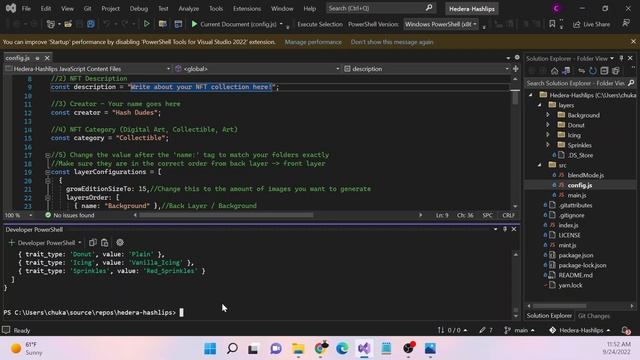Open the Git menu
This screenshot has width=640, height=360.
pos(87,8)
